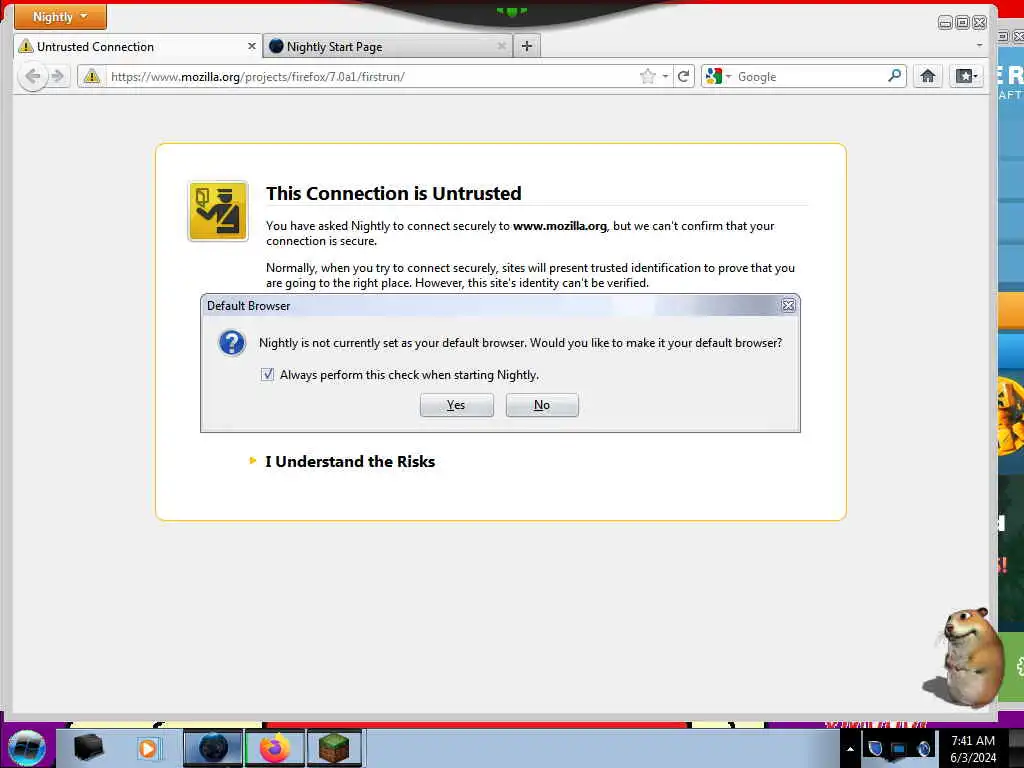
Task: Open the Minecraft grass block taskbar icon
Action: 334,748
